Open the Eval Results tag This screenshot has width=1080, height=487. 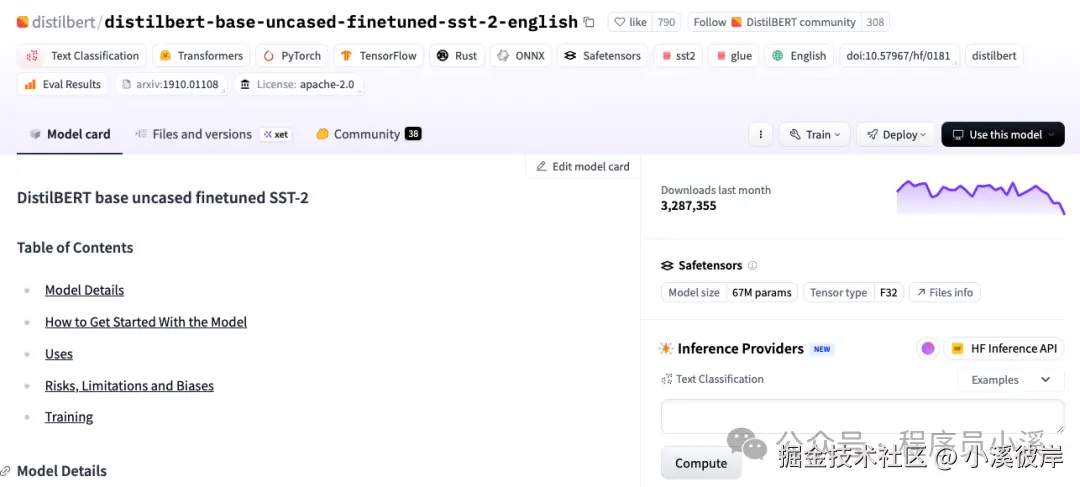tap(63, 84)
